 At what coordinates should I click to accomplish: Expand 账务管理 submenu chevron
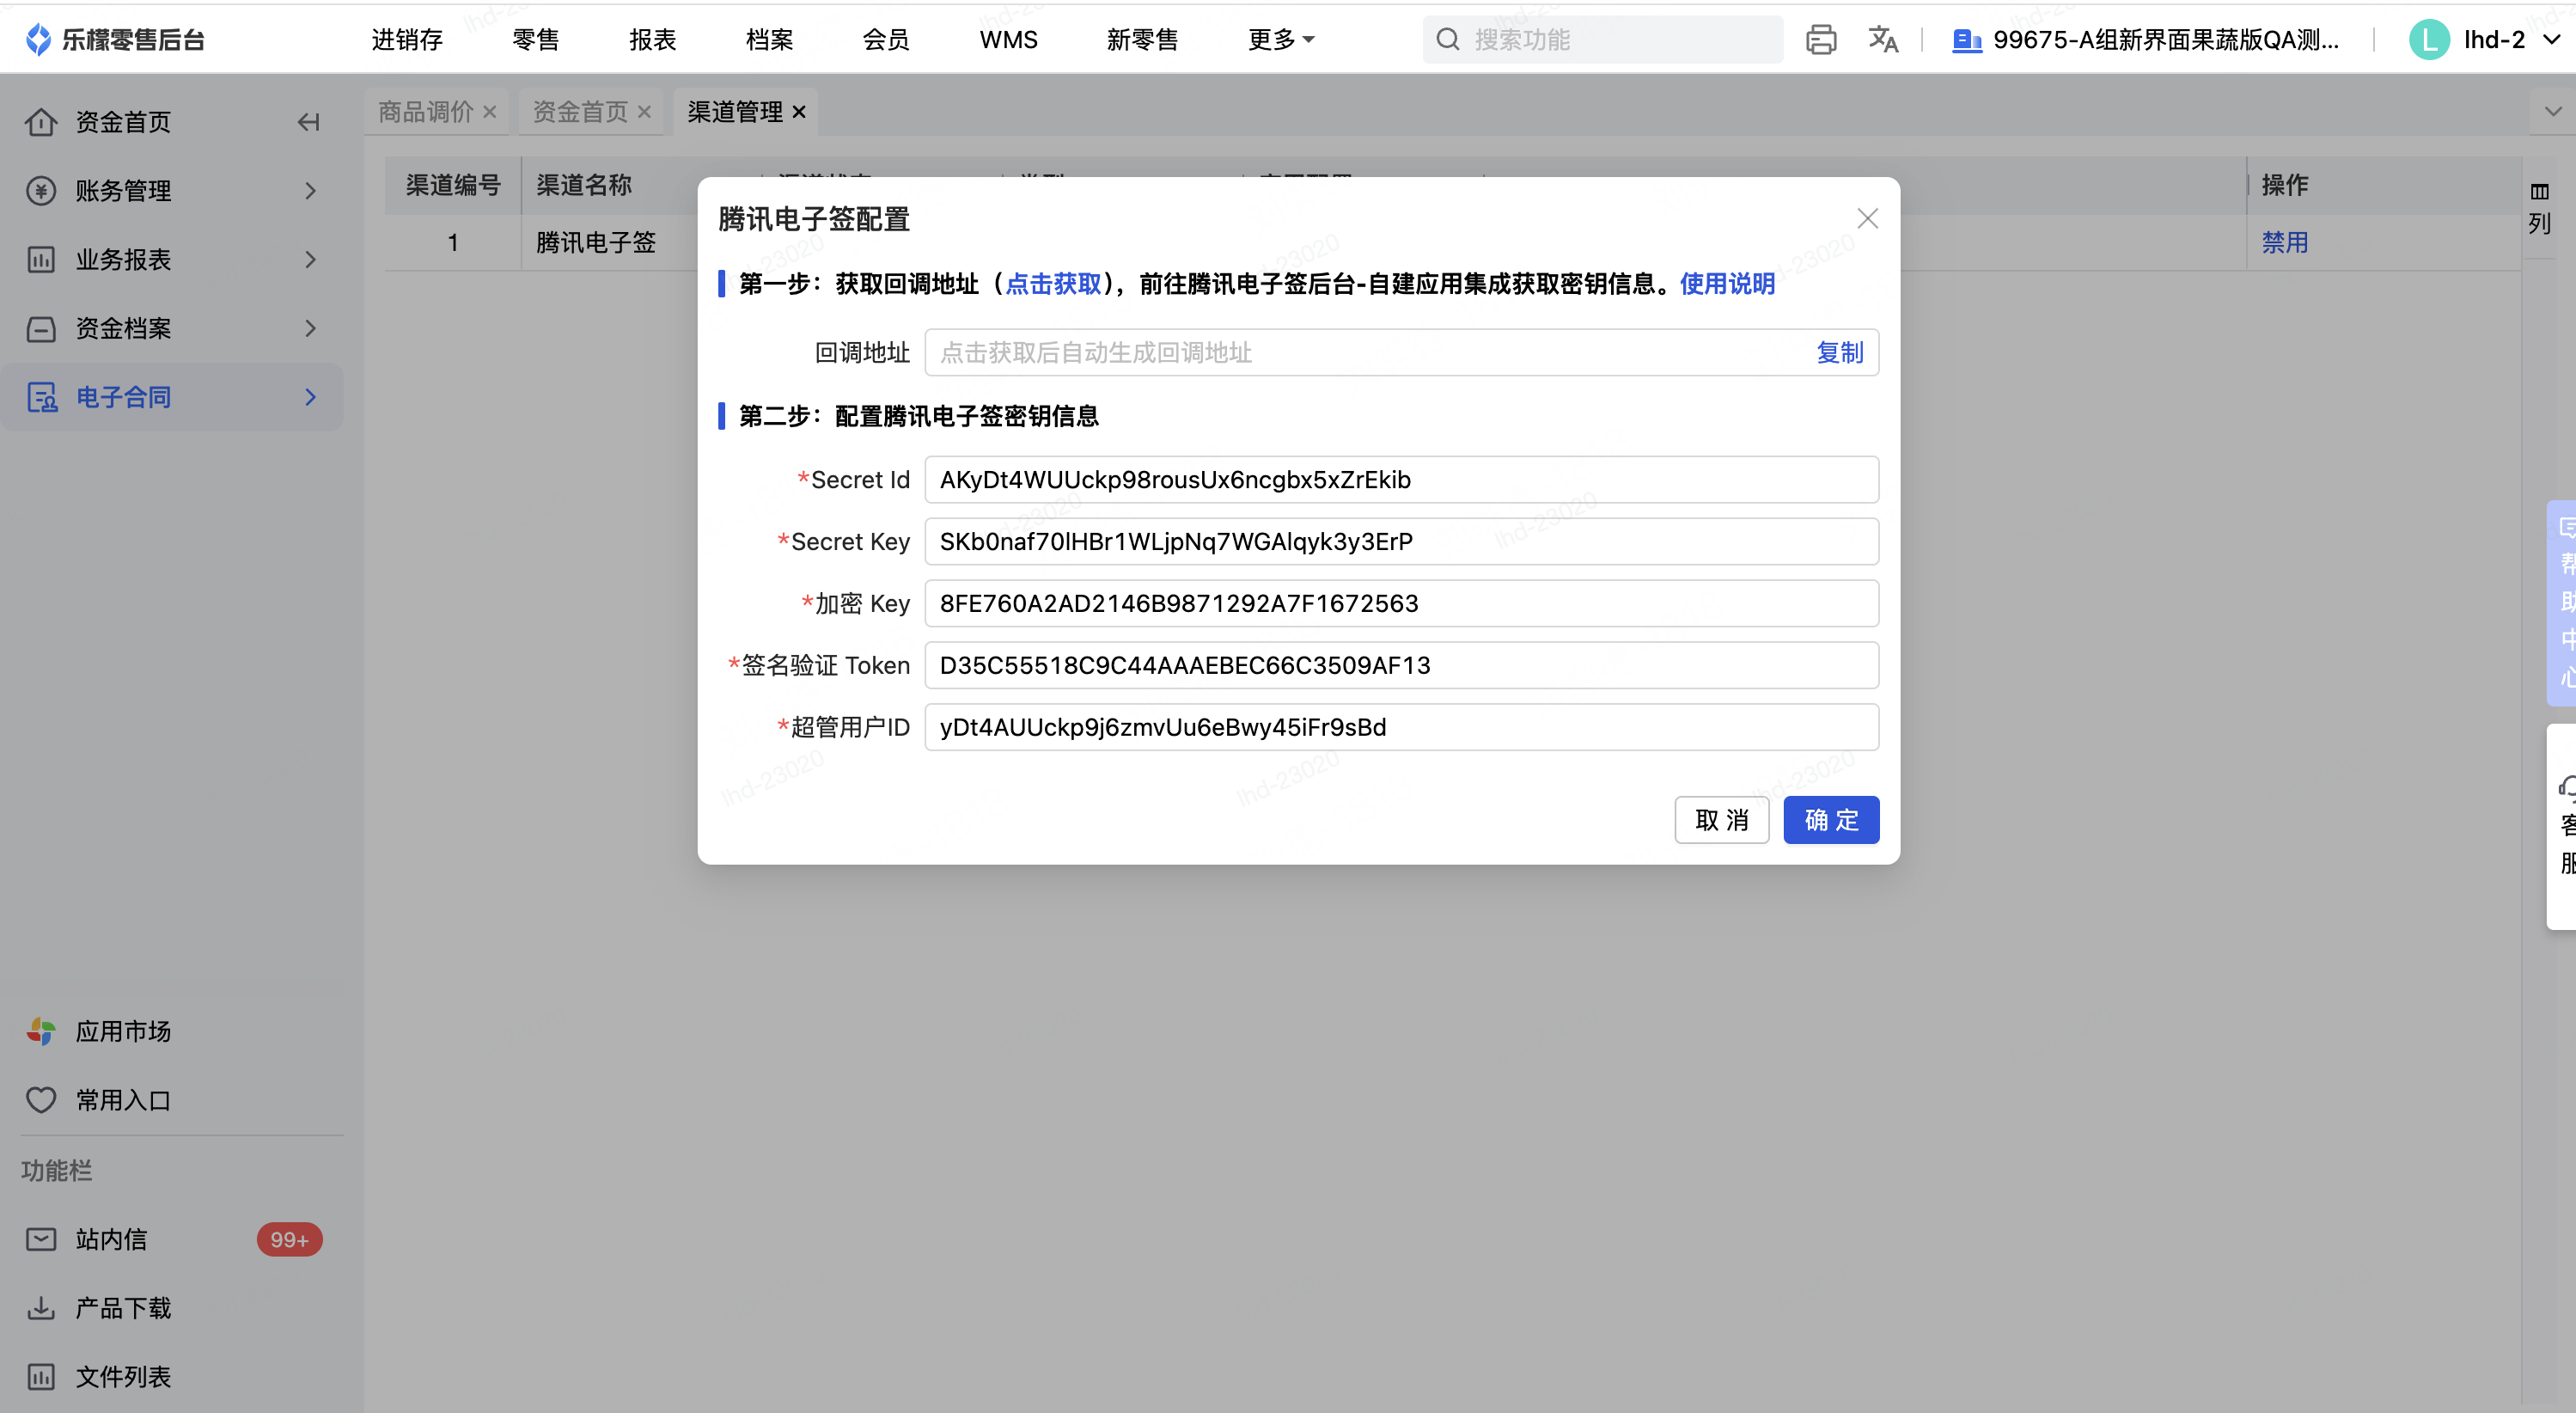coord(311,191)
